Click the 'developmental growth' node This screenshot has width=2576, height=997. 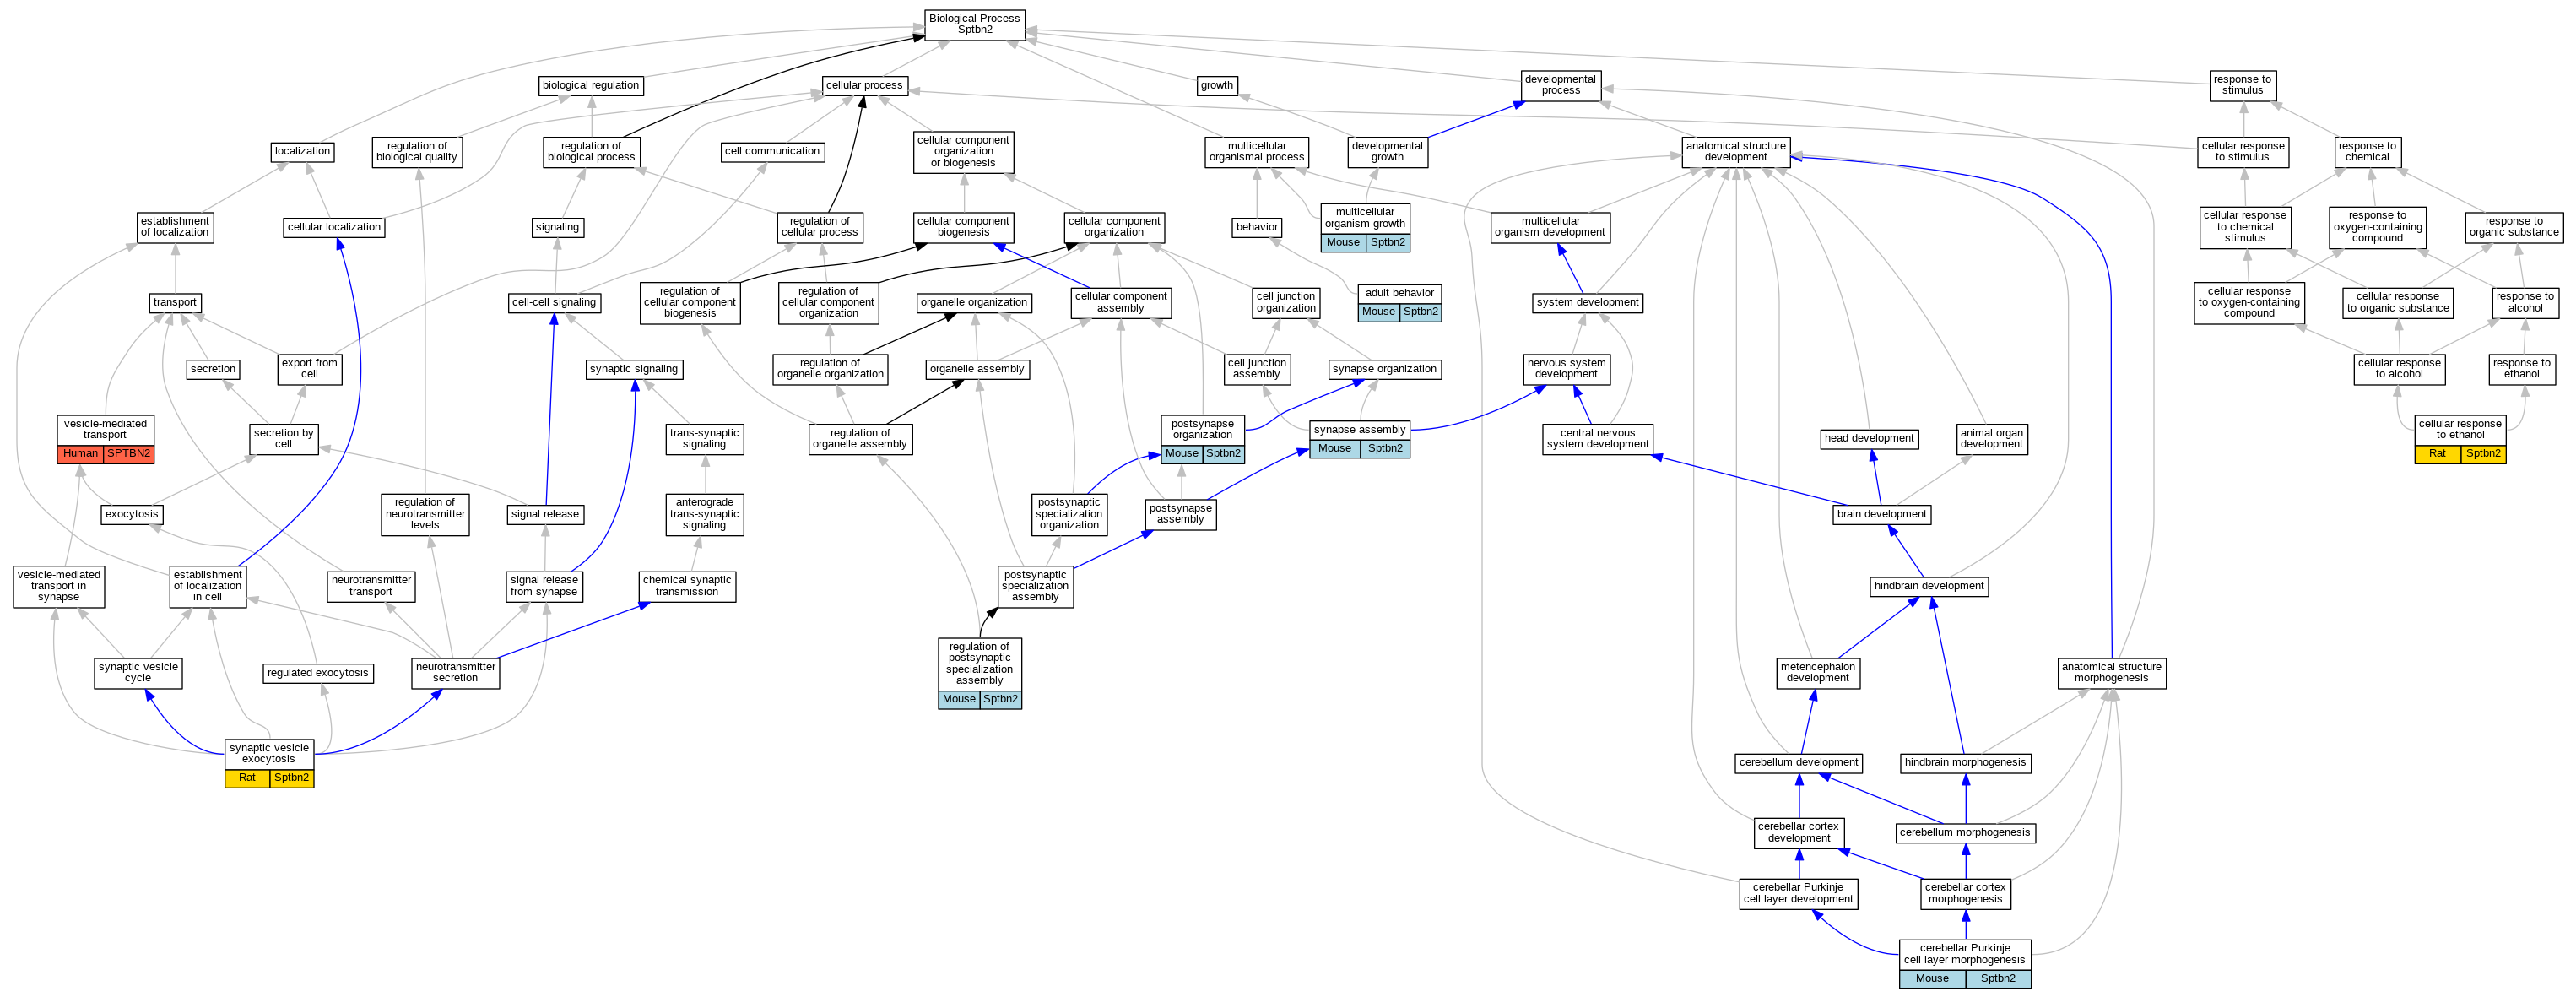[x=1387, y=152]
